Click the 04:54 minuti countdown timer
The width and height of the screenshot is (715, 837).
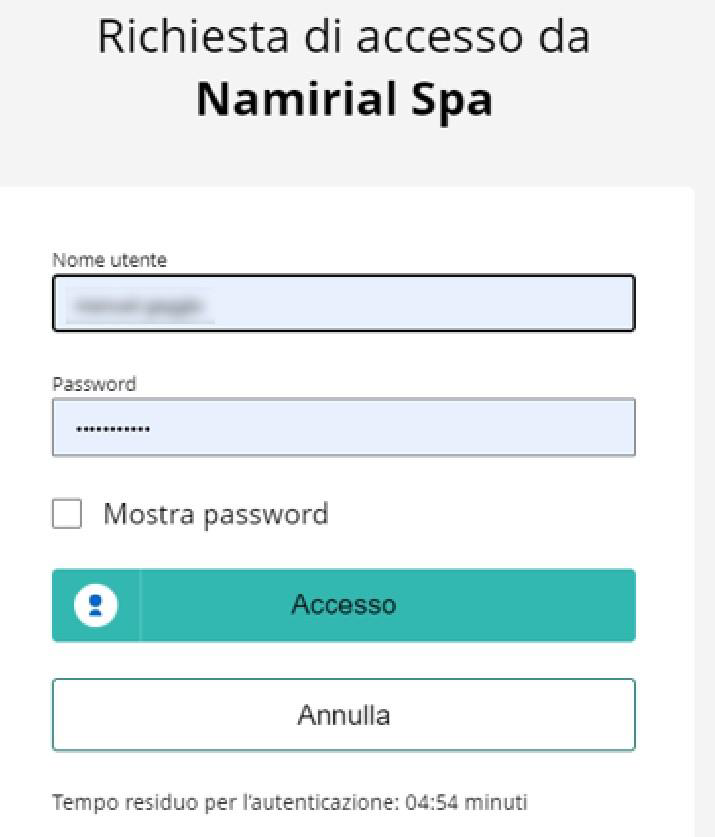click(466, 802)
